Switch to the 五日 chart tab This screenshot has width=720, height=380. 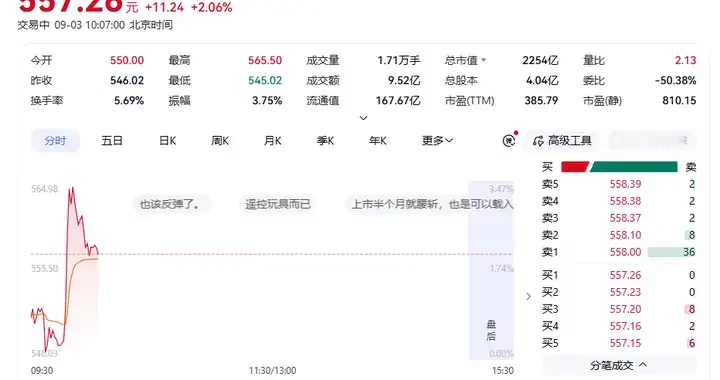click(112, 140)
